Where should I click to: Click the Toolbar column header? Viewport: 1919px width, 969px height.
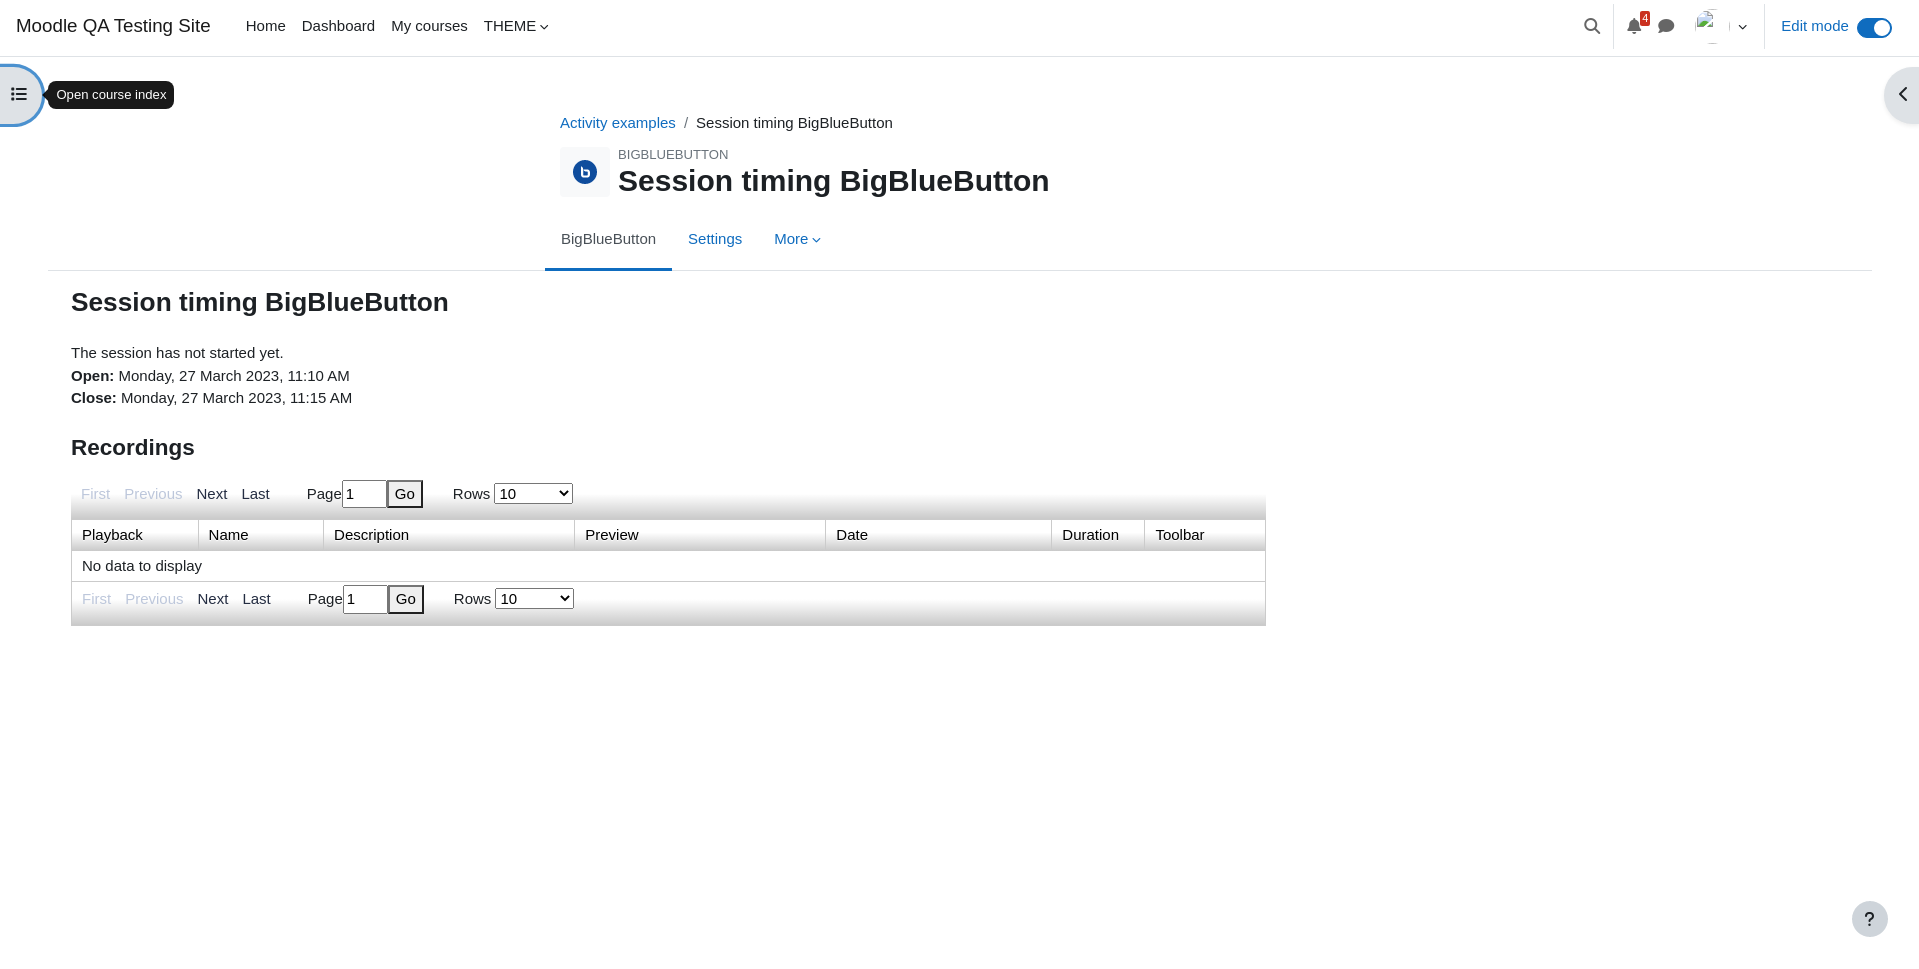[x=1205, y=535]
